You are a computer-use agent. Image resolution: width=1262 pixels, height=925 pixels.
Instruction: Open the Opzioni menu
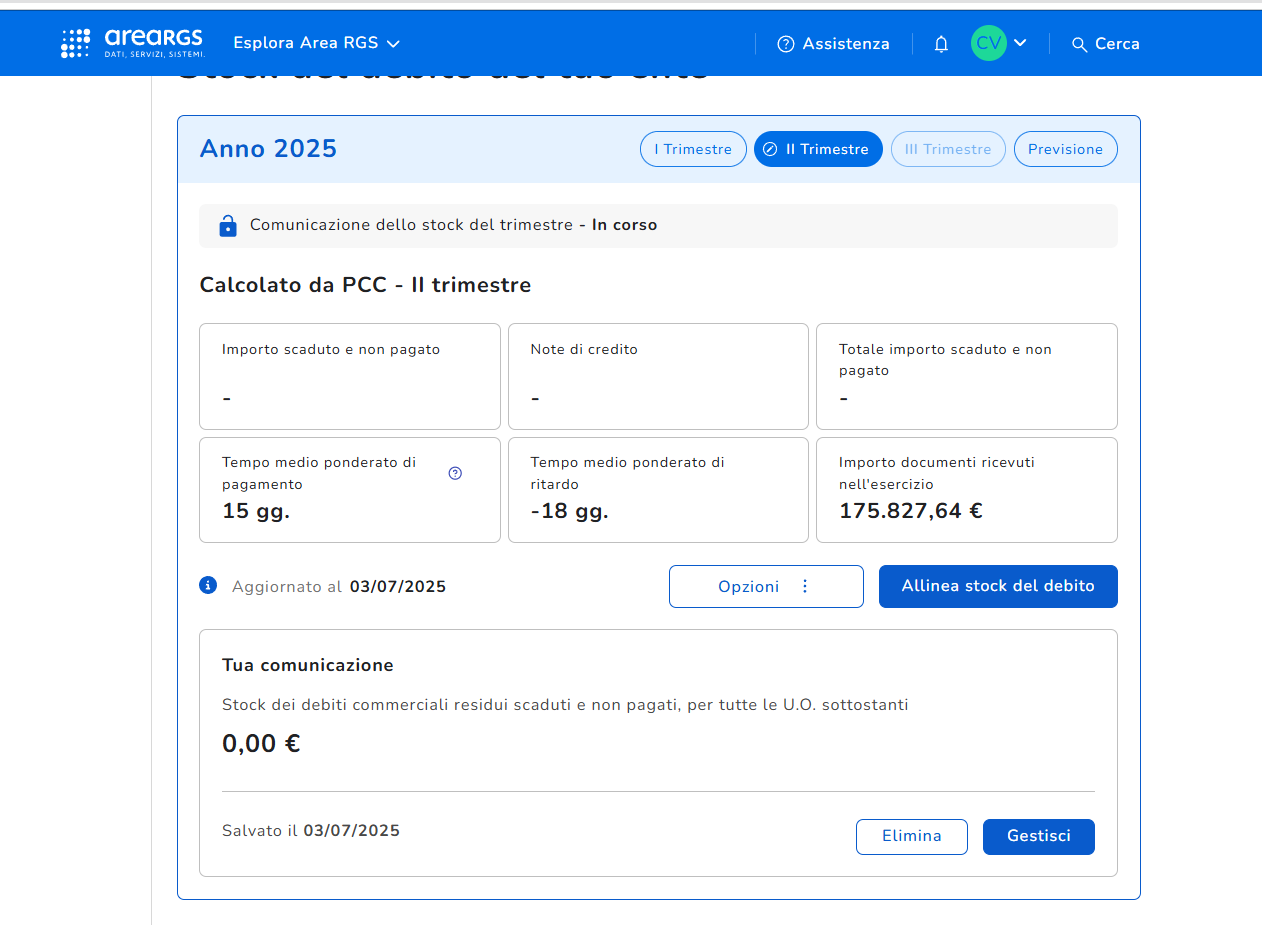click(765, 587)
